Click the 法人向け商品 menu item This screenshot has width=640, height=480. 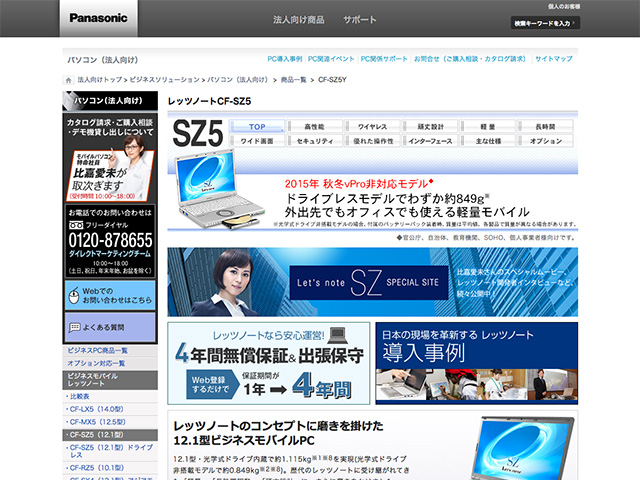click(299, 20)
